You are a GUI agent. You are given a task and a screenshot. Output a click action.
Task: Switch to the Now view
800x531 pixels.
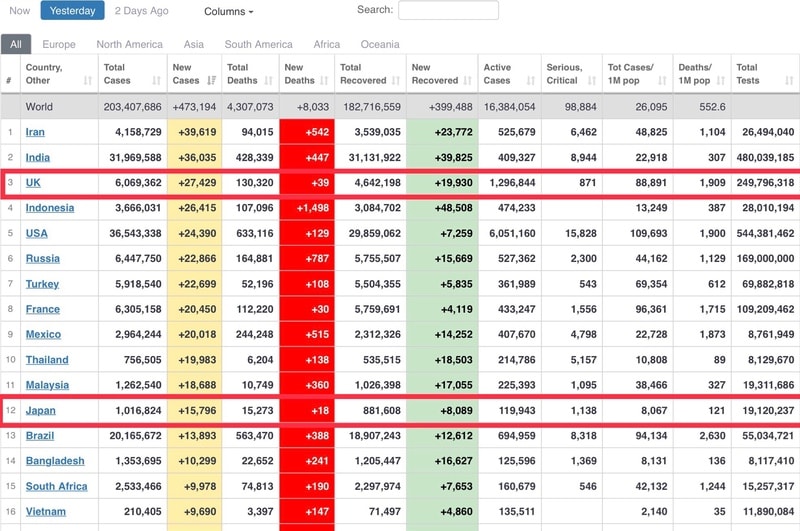pos(19,11)
